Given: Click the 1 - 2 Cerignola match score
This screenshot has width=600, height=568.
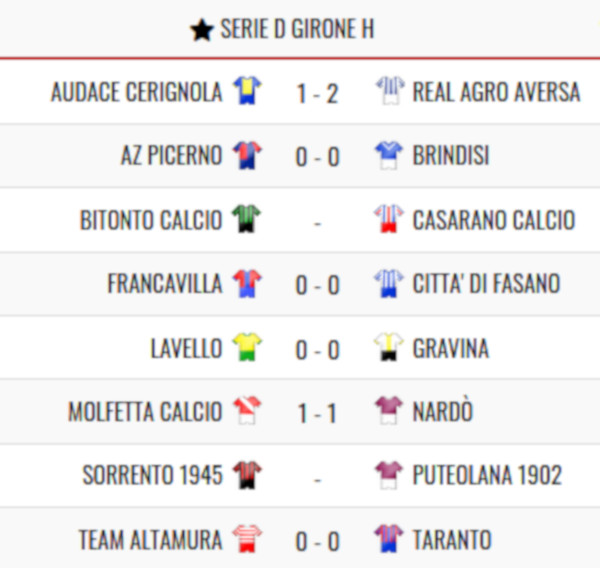Looking at the screenshot, I should tap(317, 93).
